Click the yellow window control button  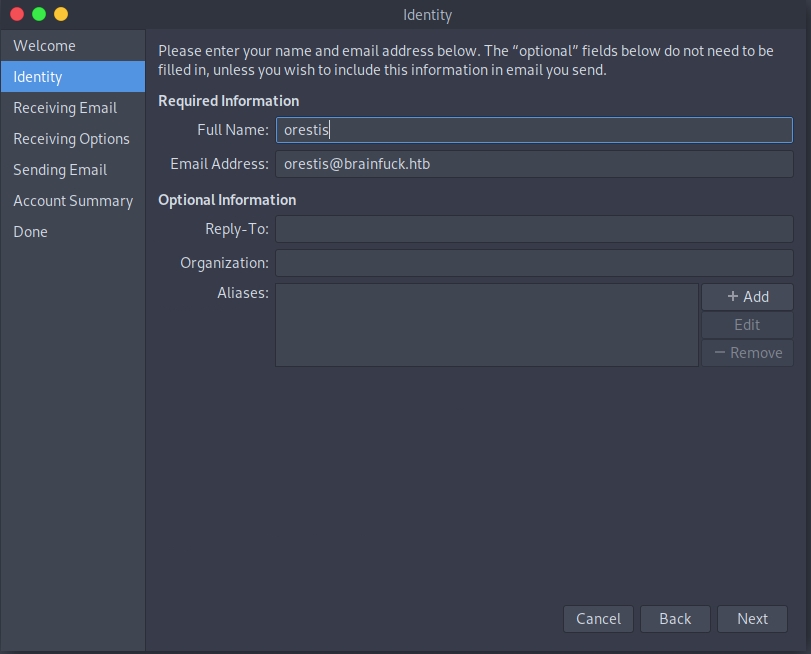click(61, 14)
